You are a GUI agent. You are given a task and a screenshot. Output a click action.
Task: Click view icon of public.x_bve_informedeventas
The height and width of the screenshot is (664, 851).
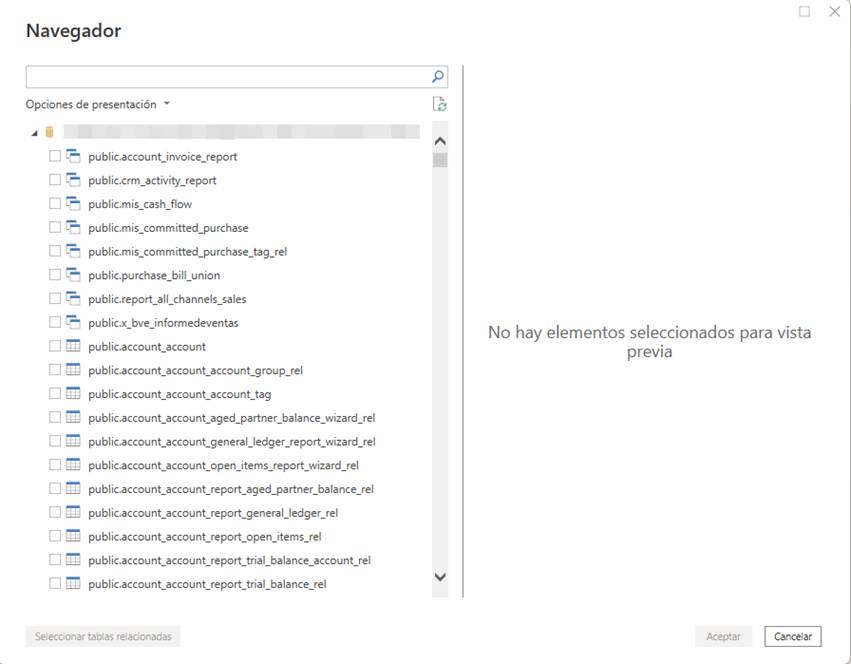(73, 322)
